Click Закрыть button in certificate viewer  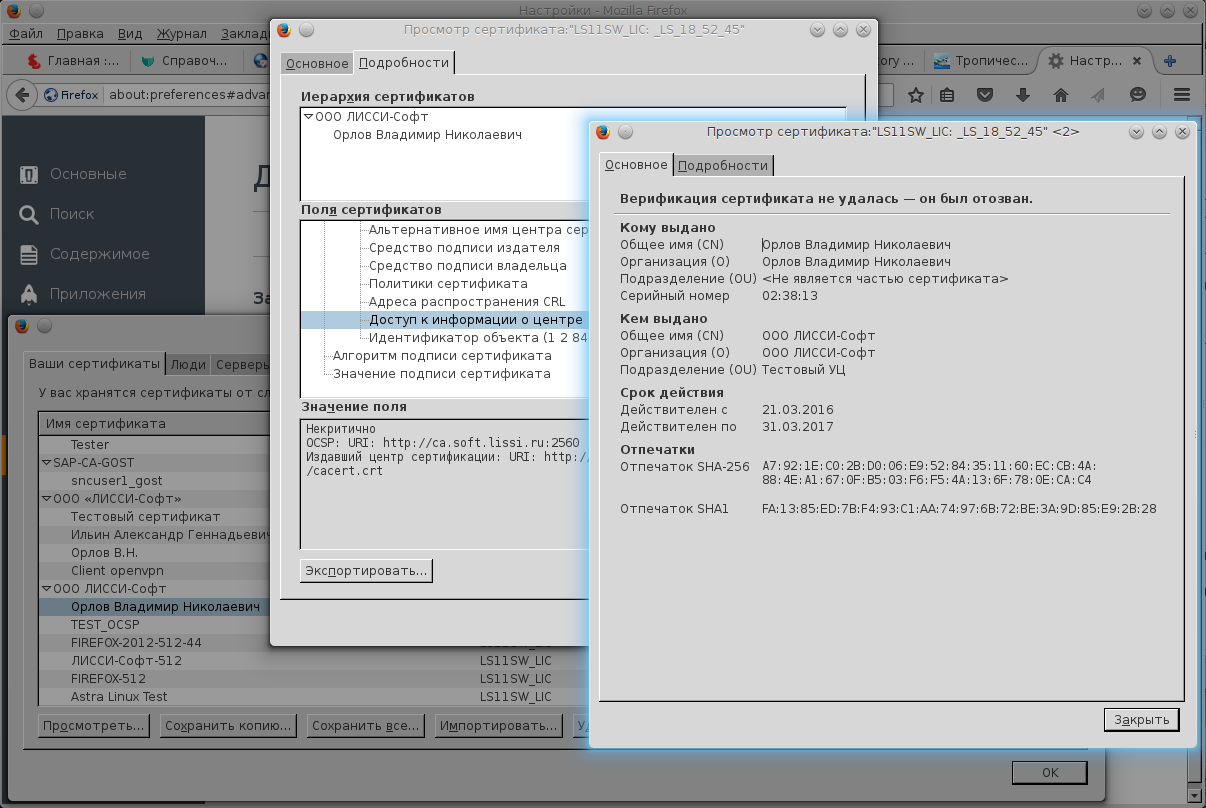tap(1142, 720)
